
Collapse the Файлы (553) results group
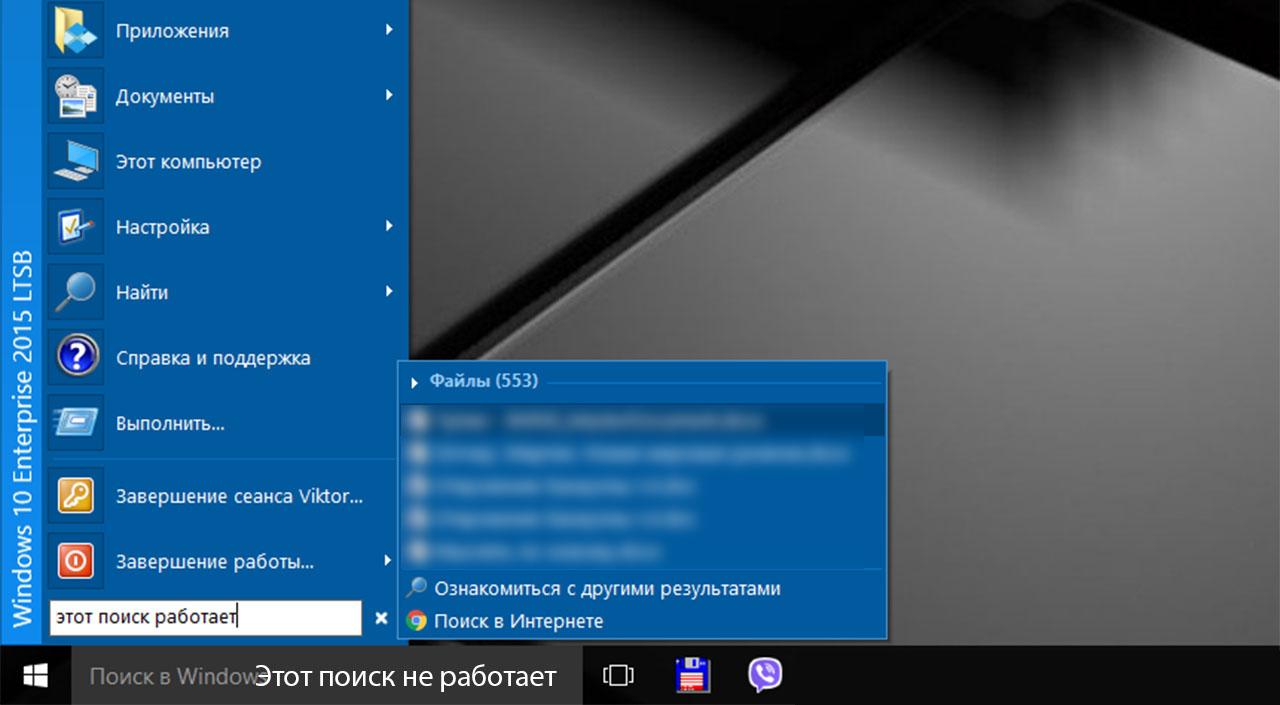[x=415, y=382]
